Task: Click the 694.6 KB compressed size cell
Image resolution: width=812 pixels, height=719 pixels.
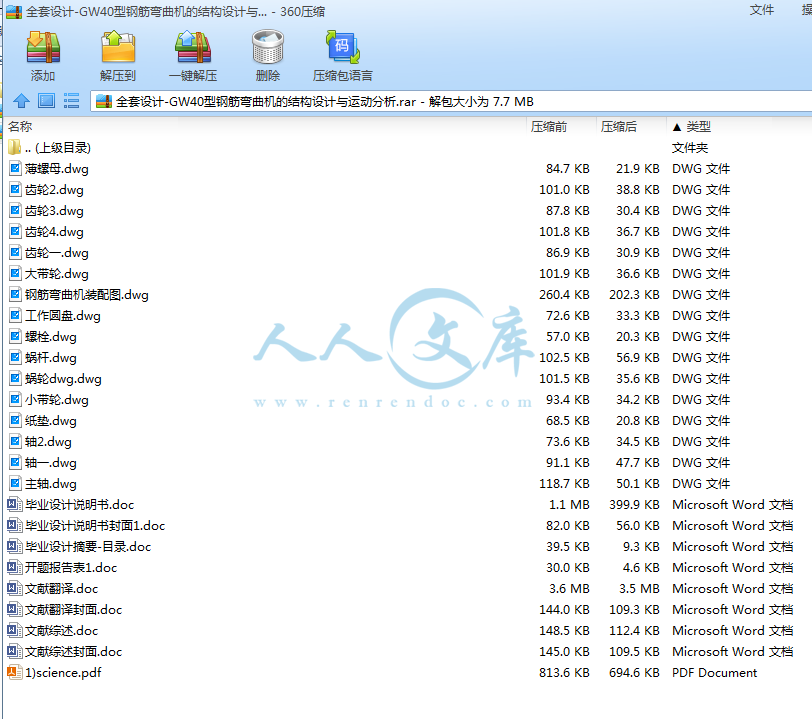Action: [634, 672]
